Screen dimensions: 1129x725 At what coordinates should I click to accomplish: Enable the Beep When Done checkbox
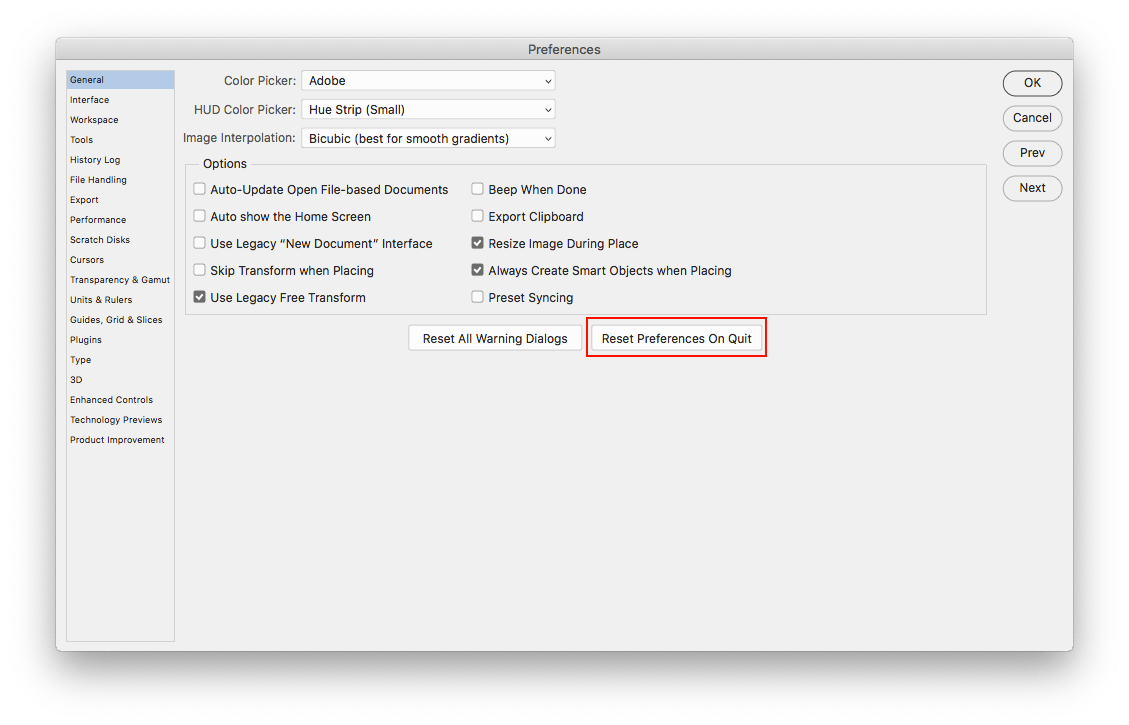(x=477, y=189)
